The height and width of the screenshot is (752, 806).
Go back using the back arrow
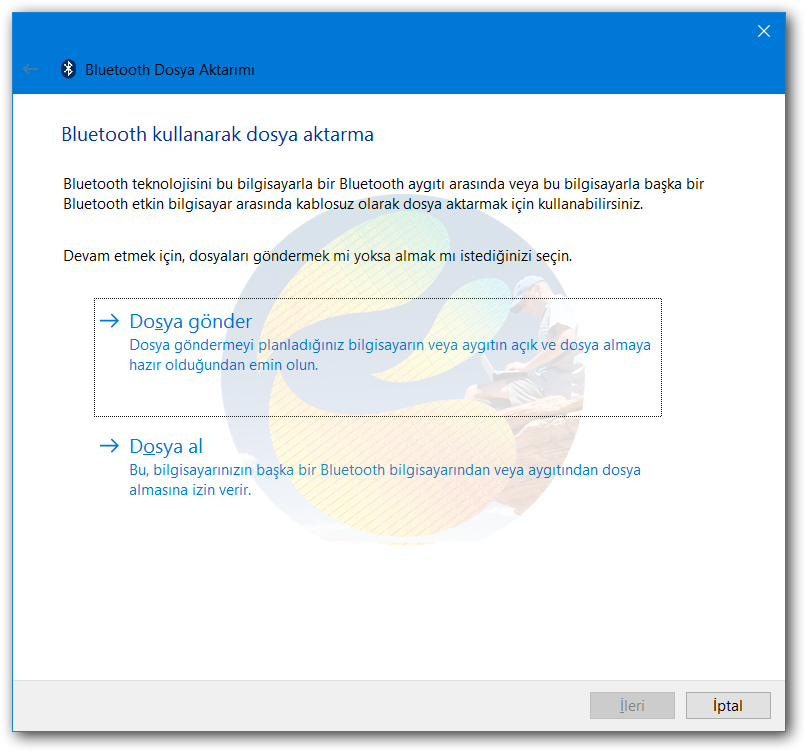click(x=31, y=69)
